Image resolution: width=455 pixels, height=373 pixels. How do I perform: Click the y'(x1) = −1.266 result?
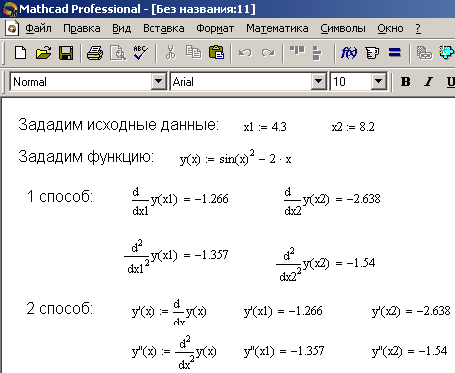(x=283, y=311)
